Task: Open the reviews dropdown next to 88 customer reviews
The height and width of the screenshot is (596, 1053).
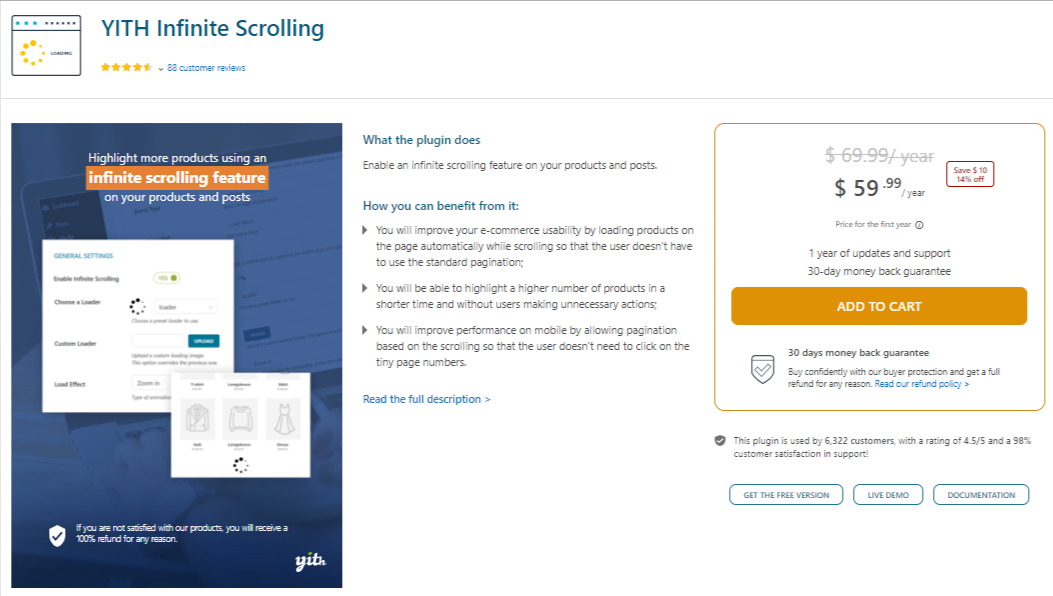Action: pyautogui.click(x=160, y=67)
